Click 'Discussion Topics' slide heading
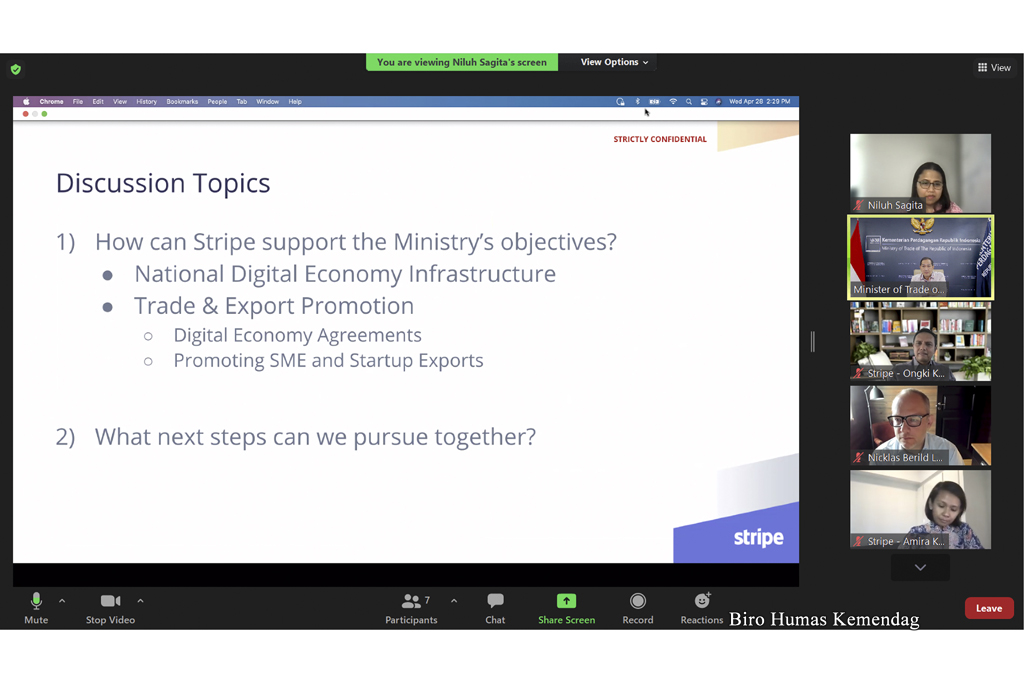1024x682 pixels. pyautogui.click(x=163, y=184)
